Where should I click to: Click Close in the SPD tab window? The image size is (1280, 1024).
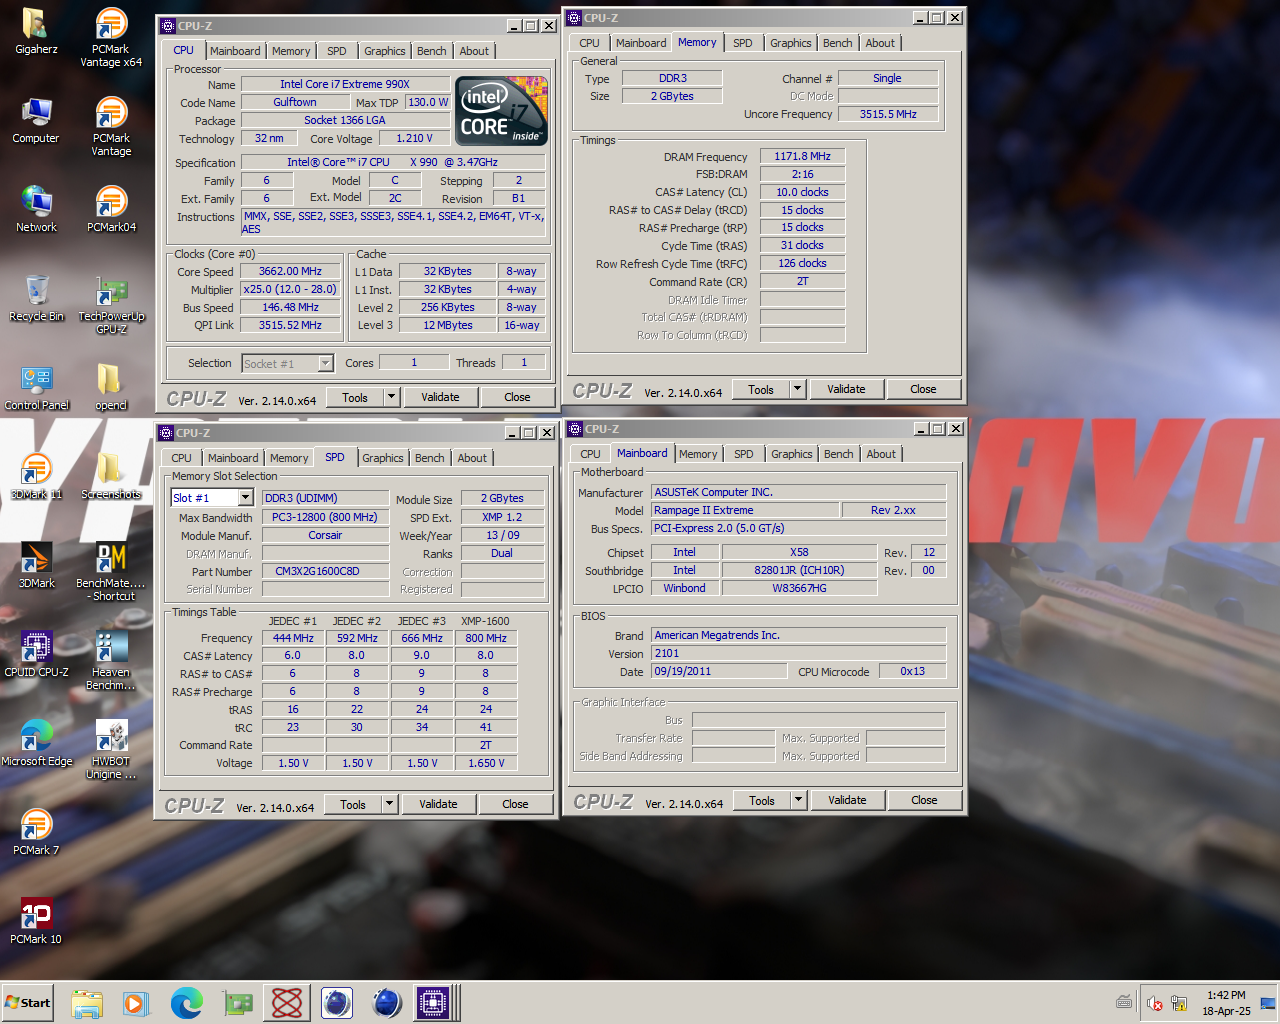[516, 804]
